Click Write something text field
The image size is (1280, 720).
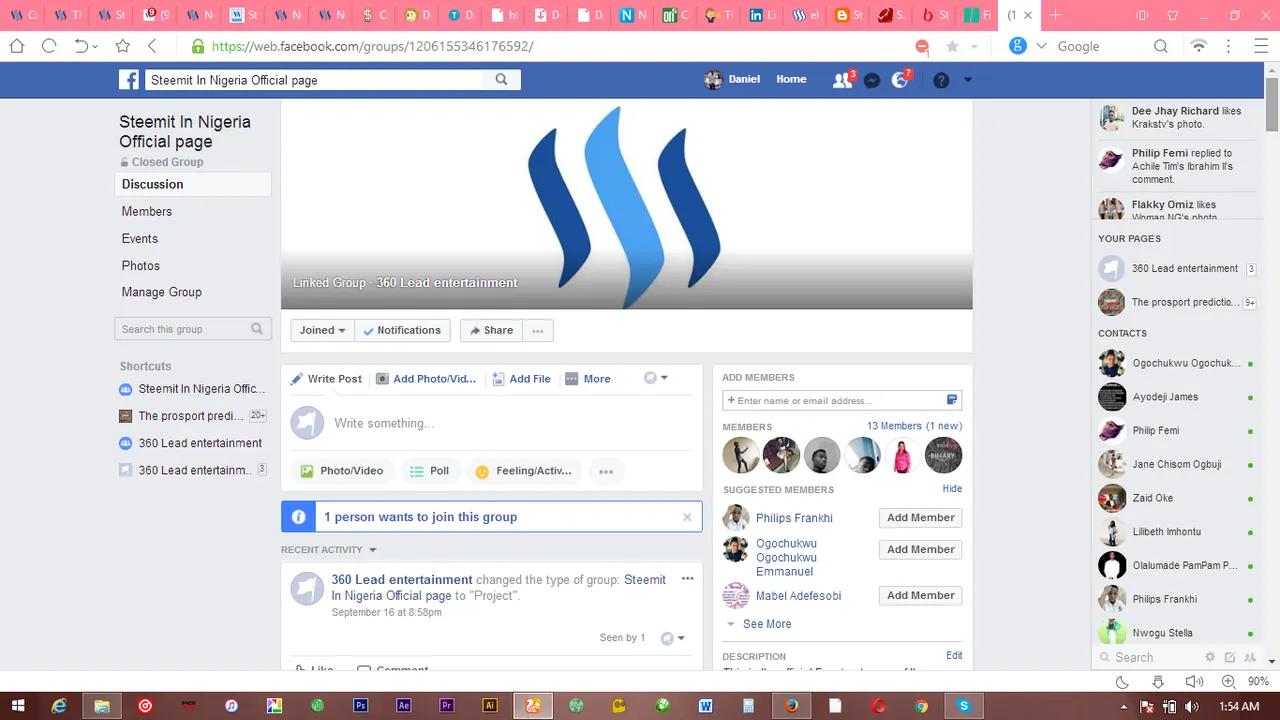(514, 423)
